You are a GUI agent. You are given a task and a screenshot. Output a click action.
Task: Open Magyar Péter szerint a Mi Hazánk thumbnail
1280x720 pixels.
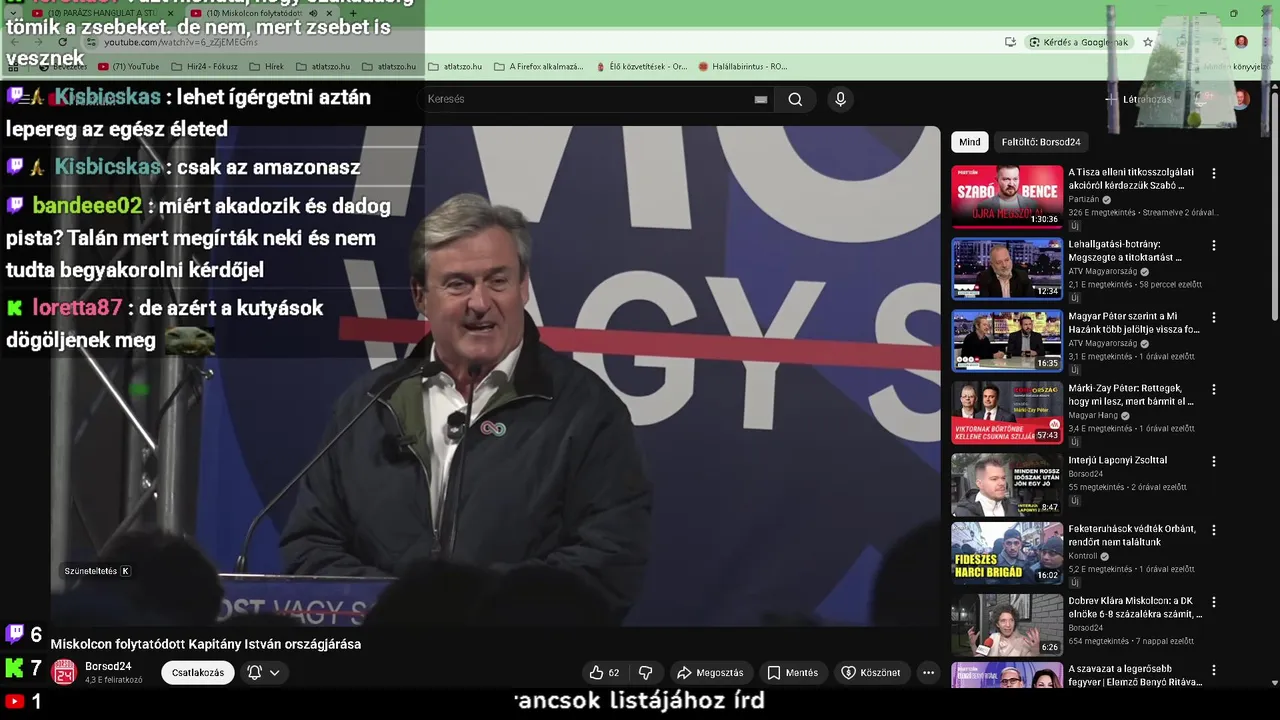coord(1007,341)
